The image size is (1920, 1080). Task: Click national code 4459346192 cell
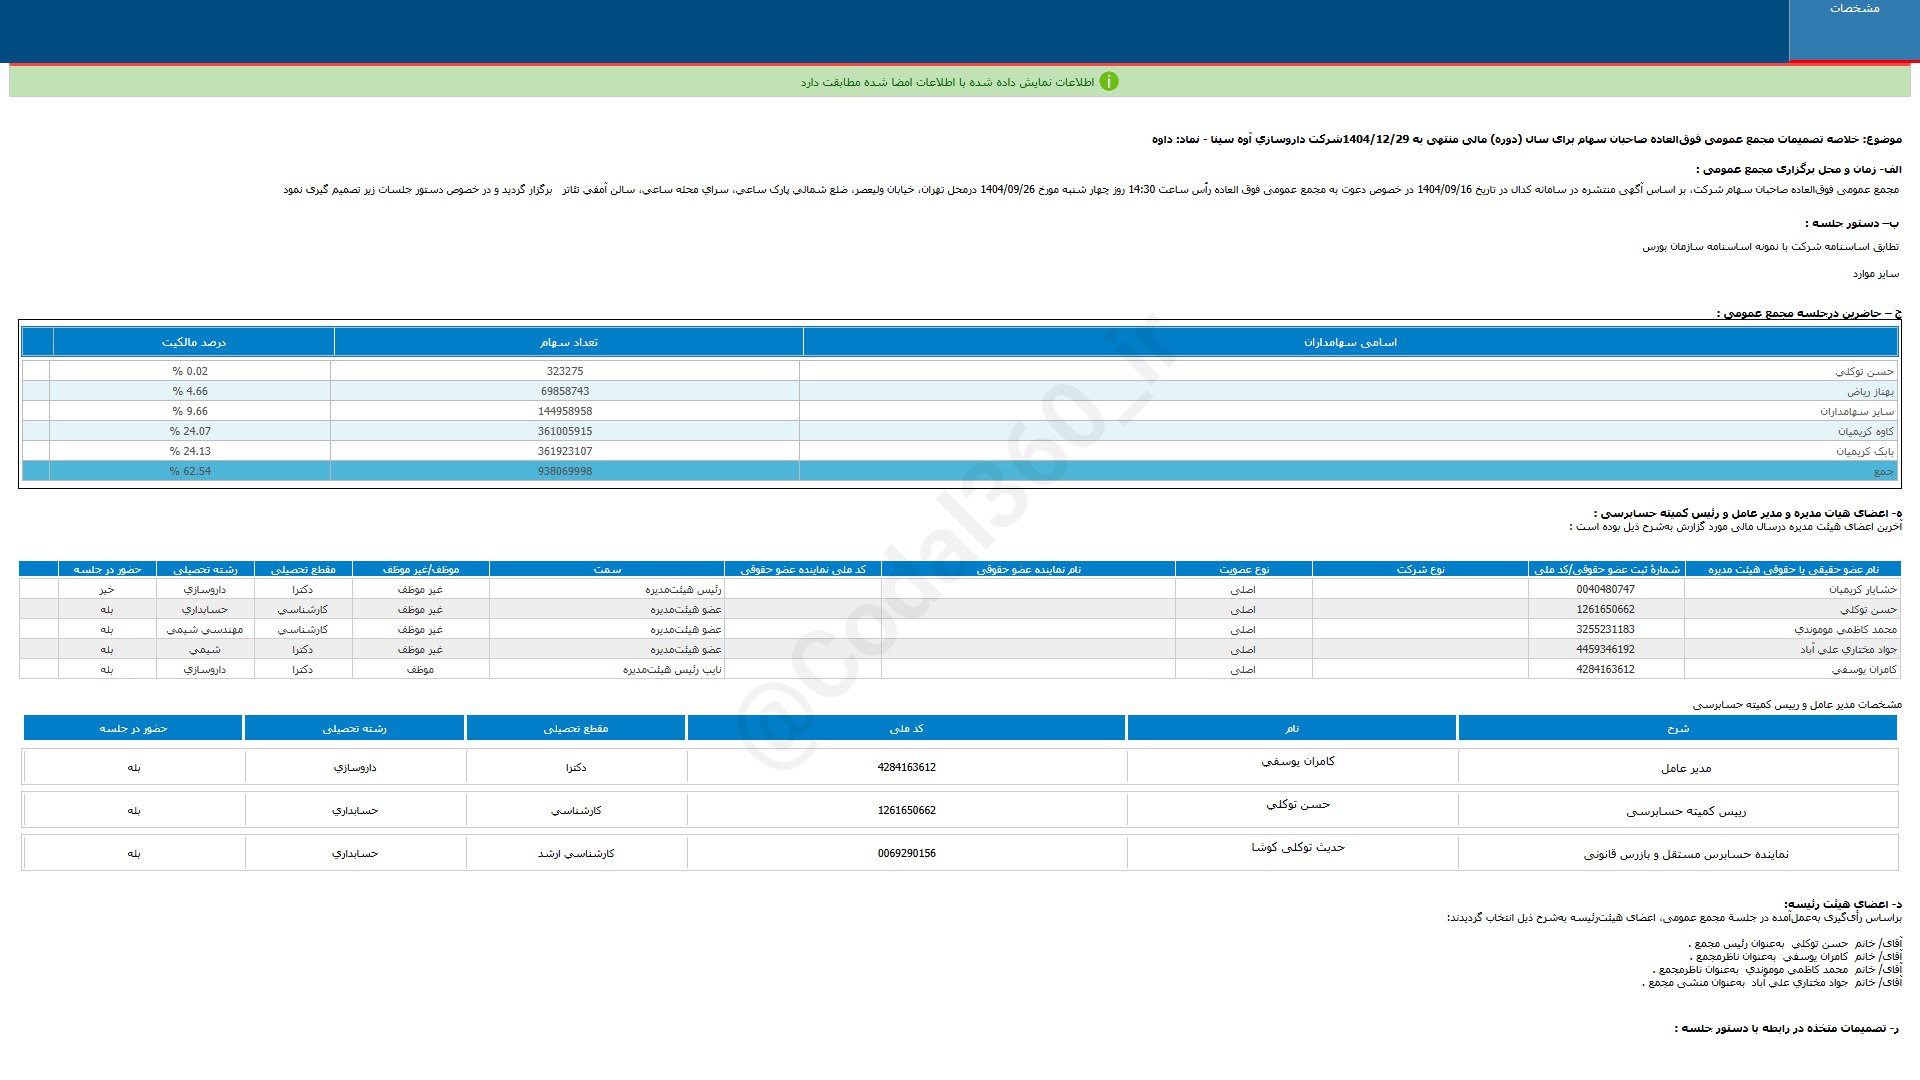coord(1605,650)
